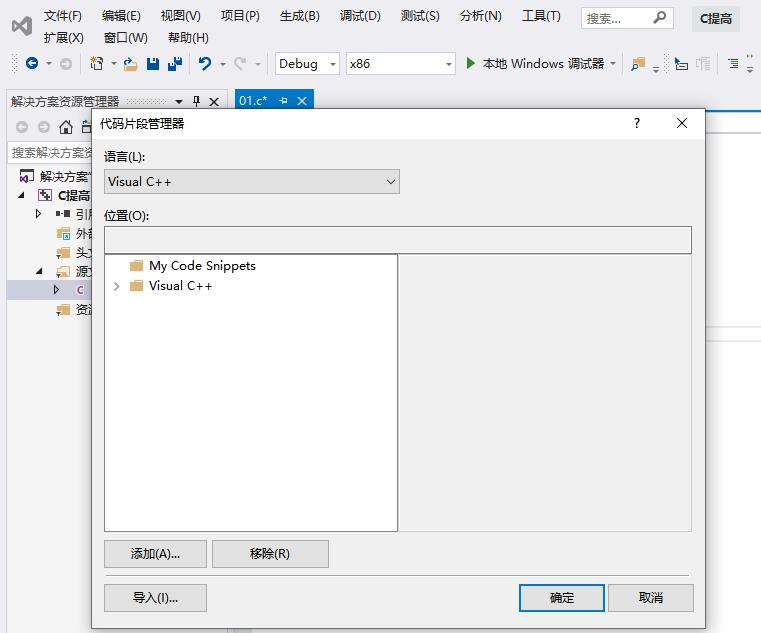
Task: Open the 编辑(E) menu
Action: click(121, 16)
